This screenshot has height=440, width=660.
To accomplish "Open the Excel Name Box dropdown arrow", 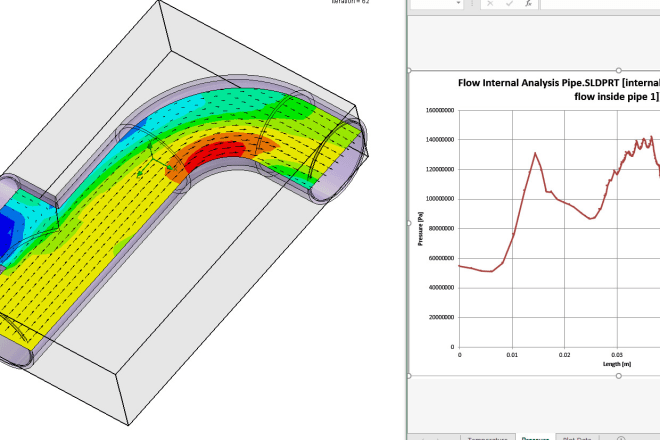I will 458,3.
